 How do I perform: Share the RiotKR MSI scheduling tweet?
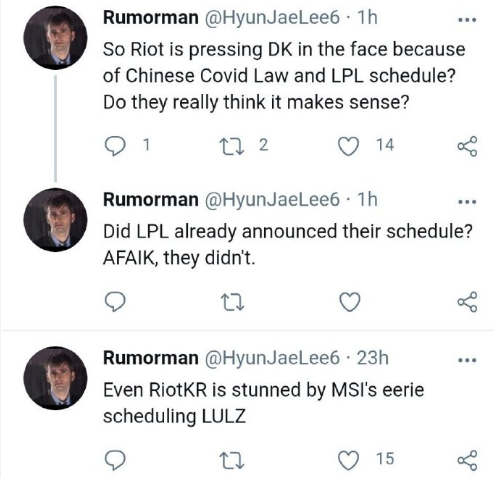tap(467, 460)
